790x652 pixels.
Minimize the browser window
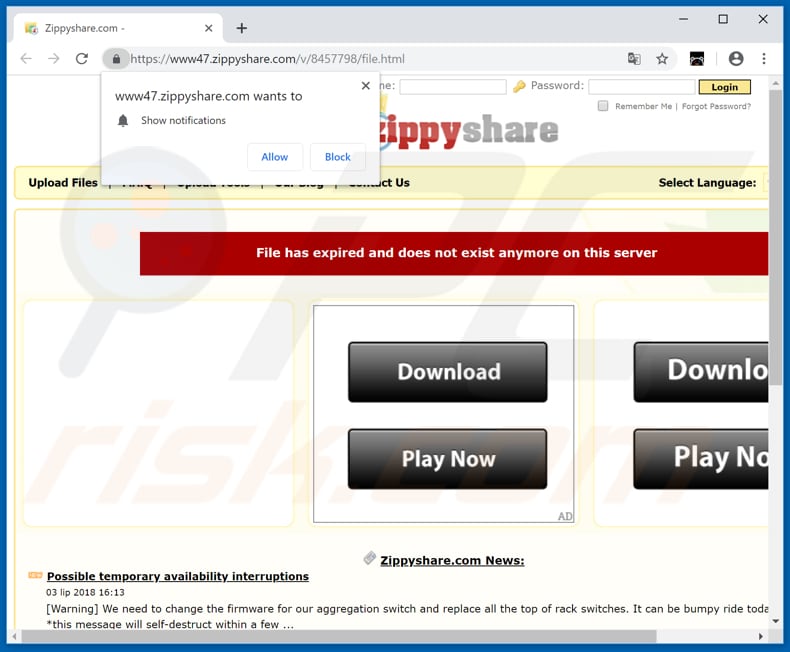pyautogui.click(x=683, y=19)
